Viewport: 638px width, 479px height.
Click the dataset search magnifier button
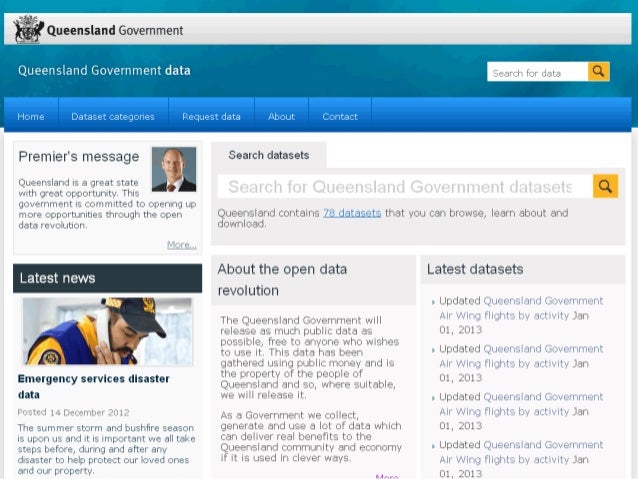pyautogui.click(x=605, y=186)
